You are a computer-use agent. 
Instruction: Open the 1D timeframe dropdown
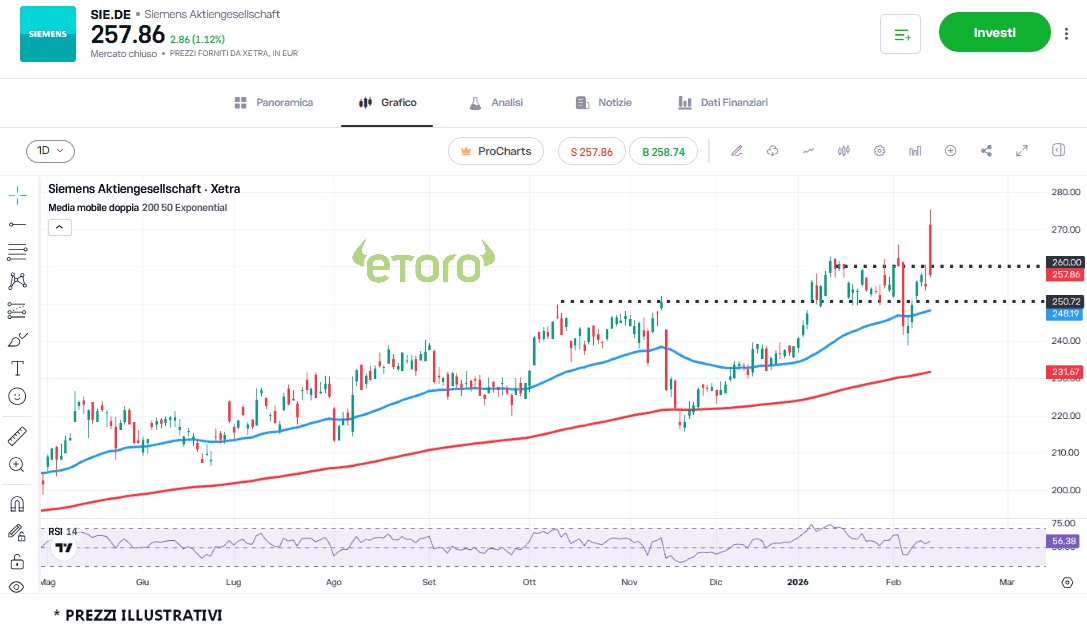coord(50,151)
